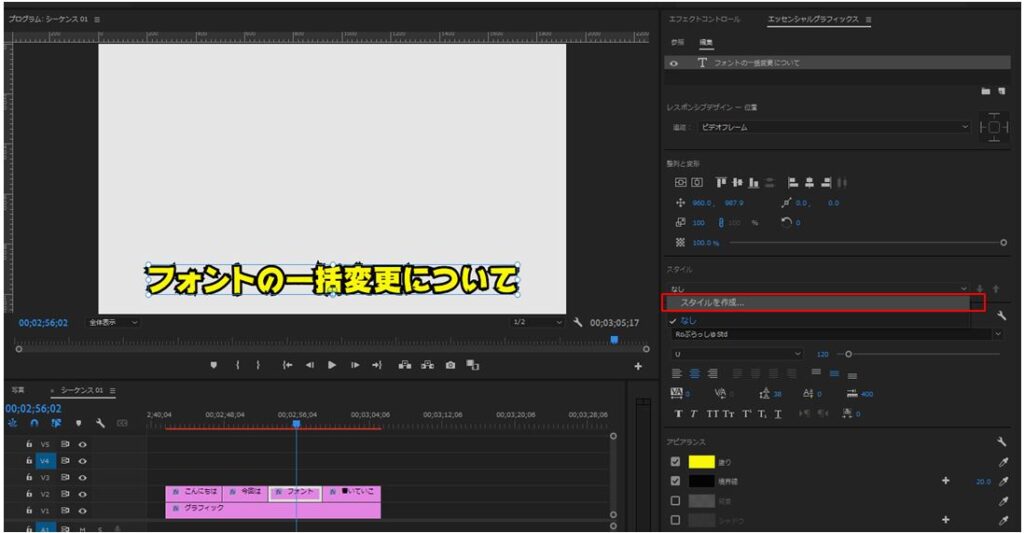1024x533 pixels.
Task: Uncheck the yellow fill (塗り) checkbox
Action: 675,462
